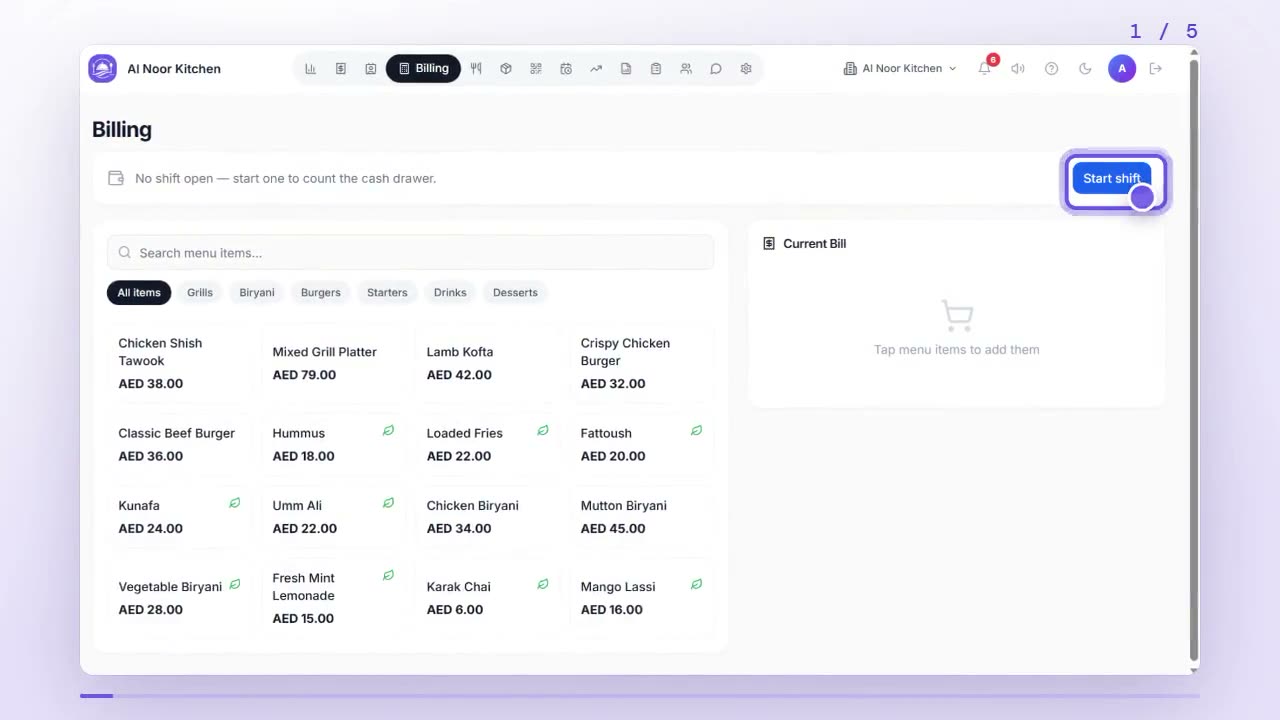Open the ID badge nav icon
Image resolution: width=1280 pixels, height=720 pixels.
[371, 69]
